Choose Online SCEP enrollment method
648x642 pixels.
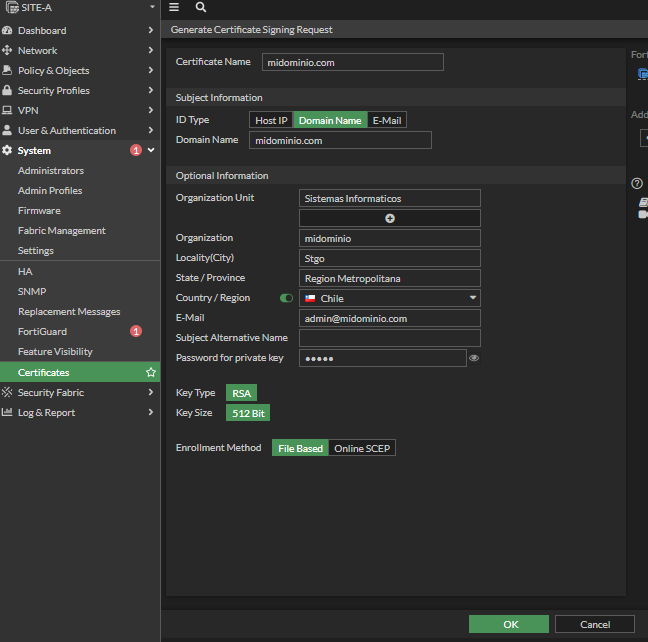(x=363, y=449)
